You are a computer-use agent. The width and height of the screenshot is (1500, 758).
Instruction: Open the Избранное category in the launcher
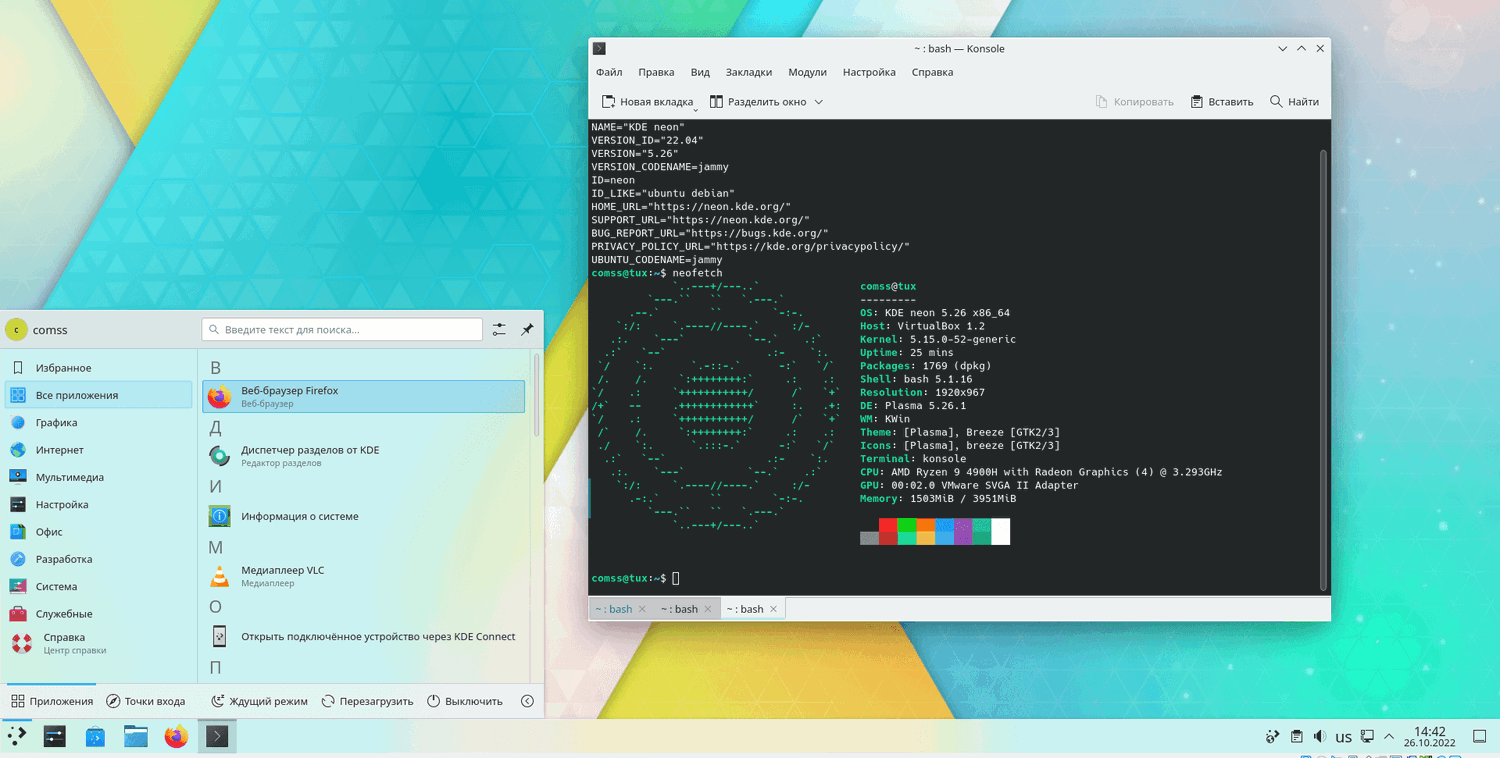(x=98, y=368)
